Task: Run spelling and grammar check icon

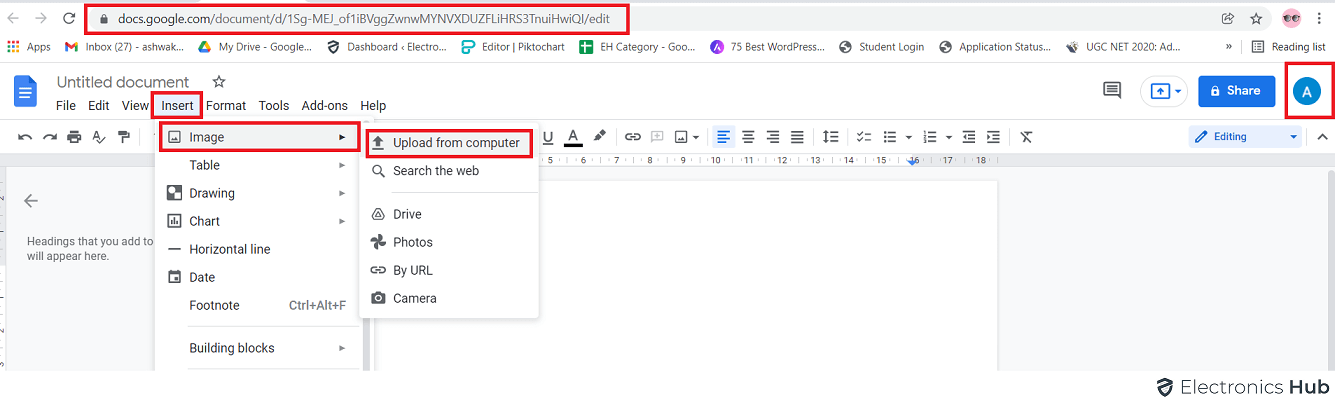Action: click(x=99, y=137)
